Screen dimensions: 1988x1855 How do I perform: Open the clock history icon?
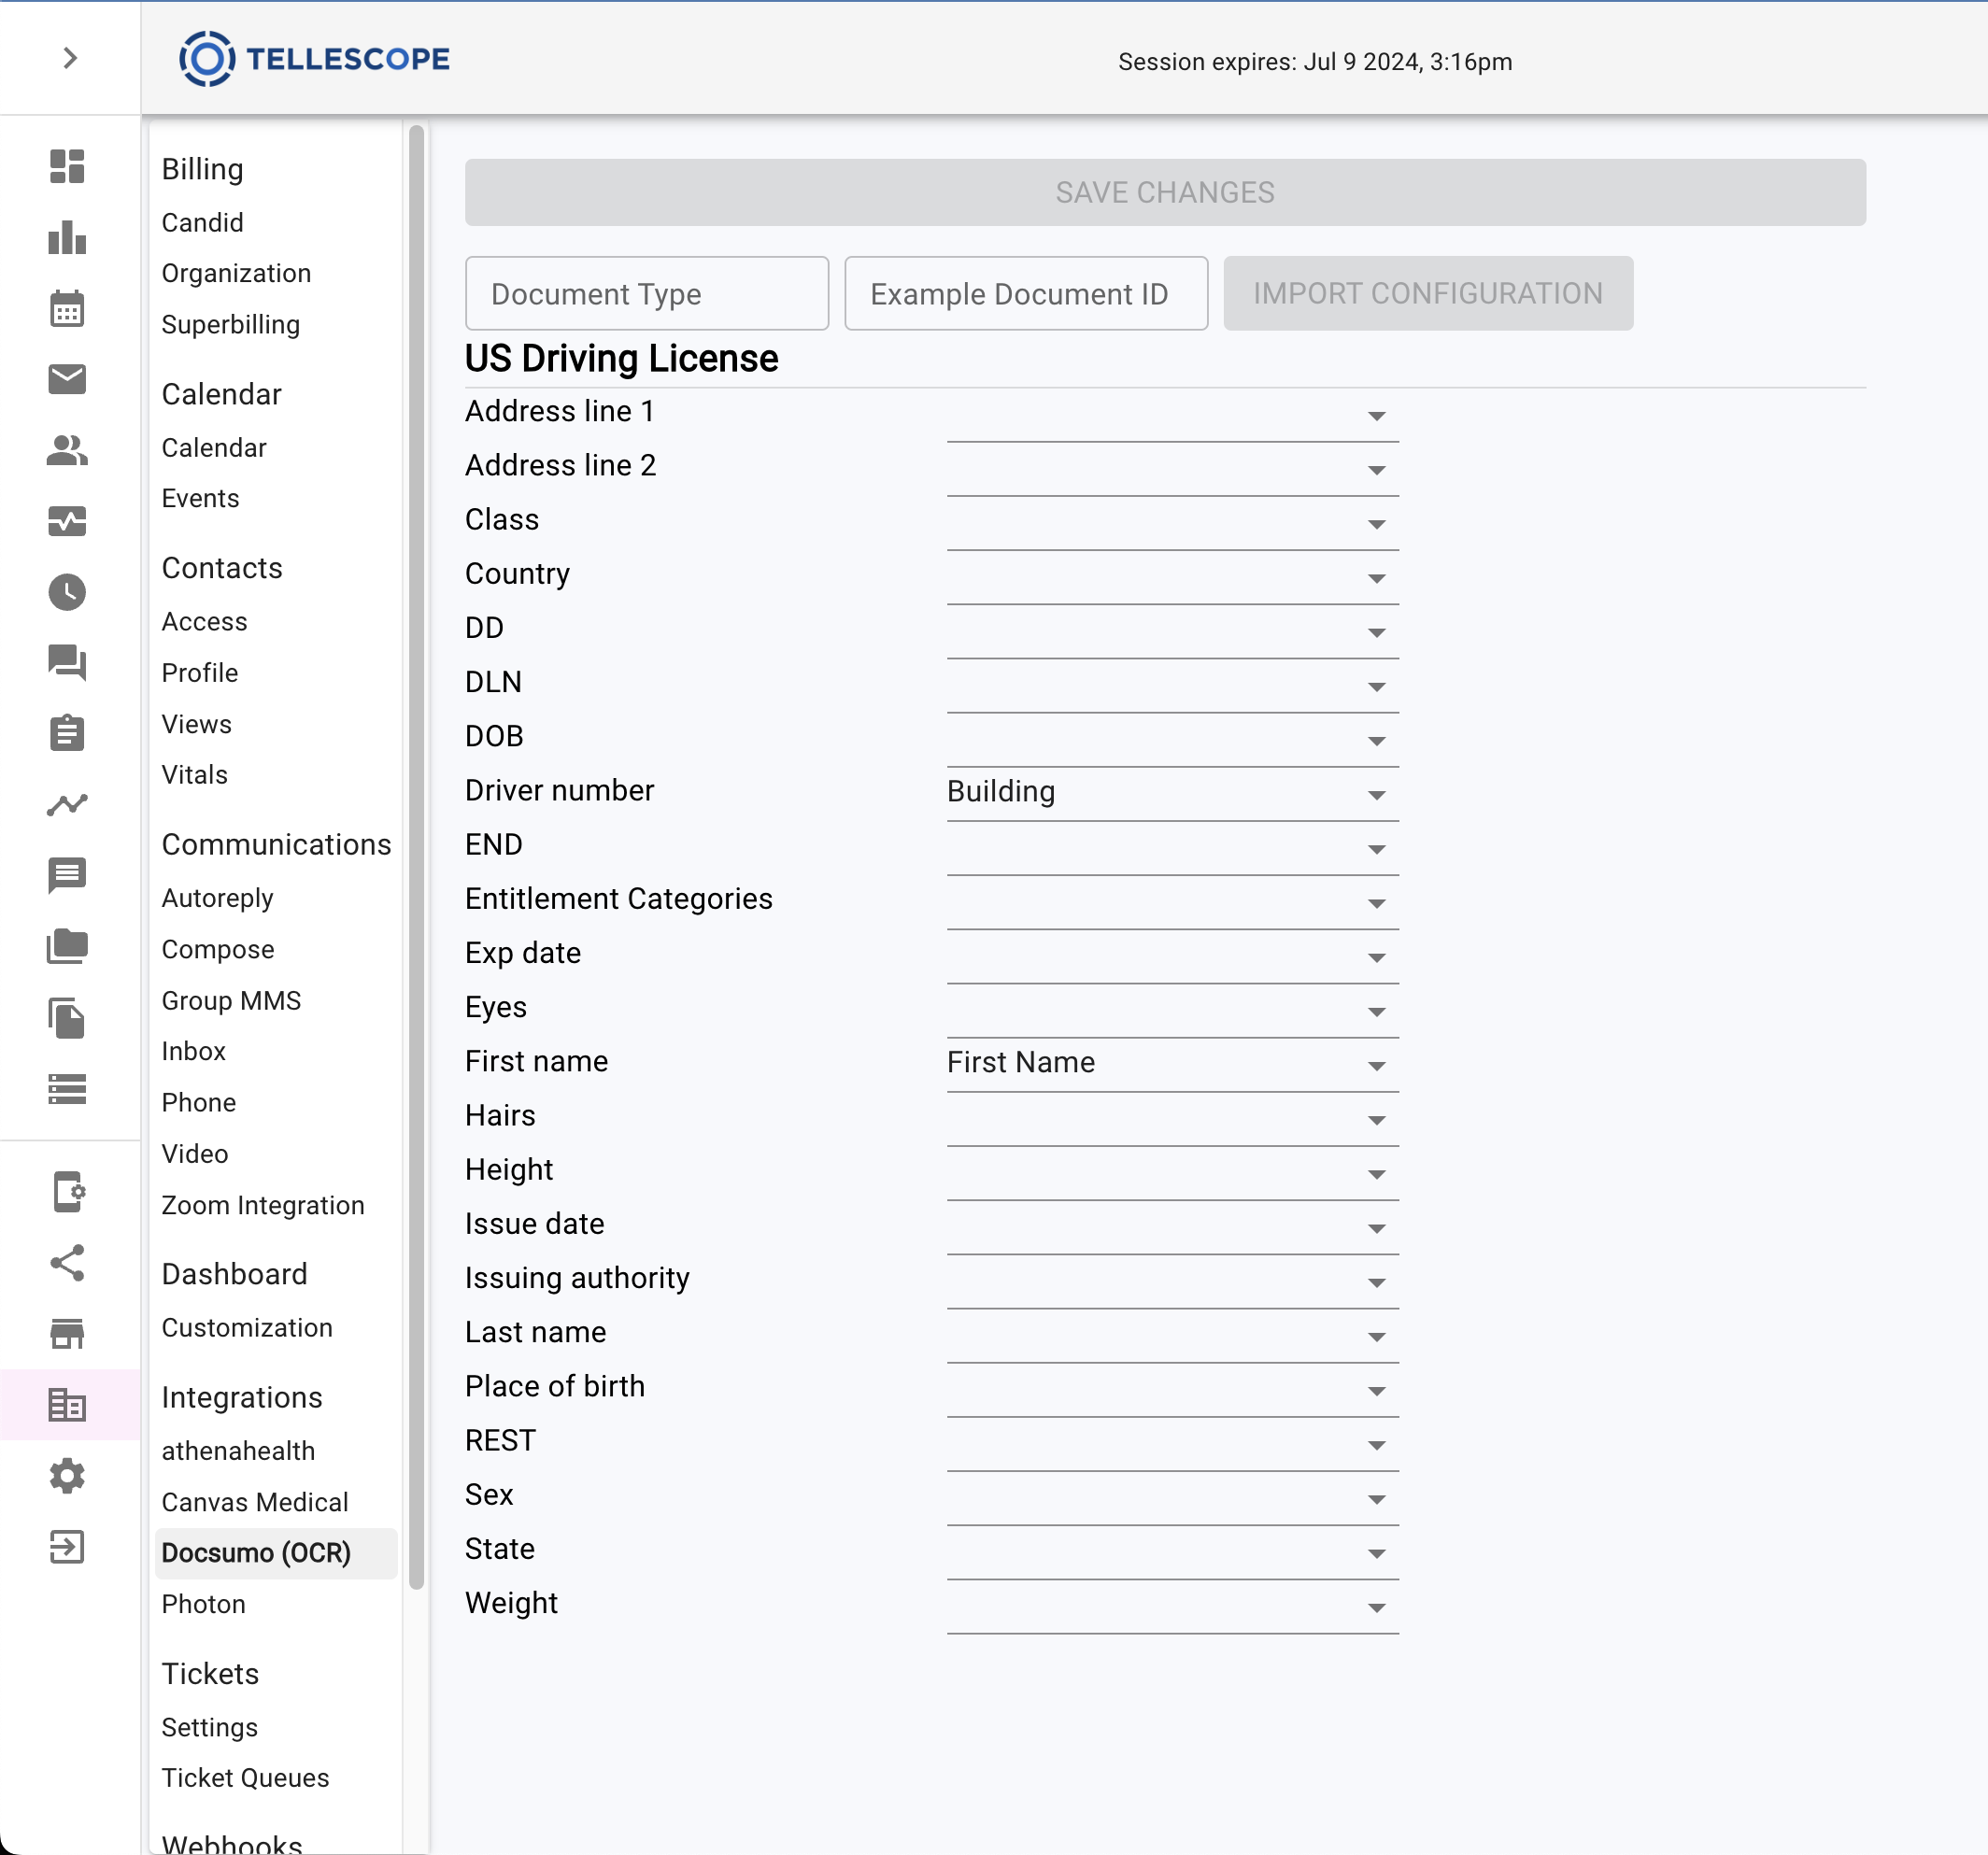67,592
